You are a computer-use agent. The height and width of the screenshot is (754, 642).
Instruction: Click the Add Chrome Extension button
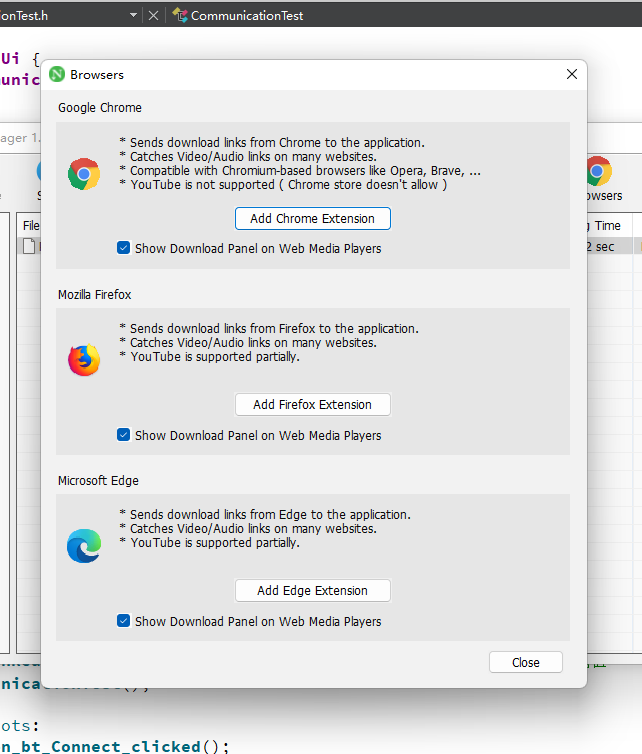313,219
